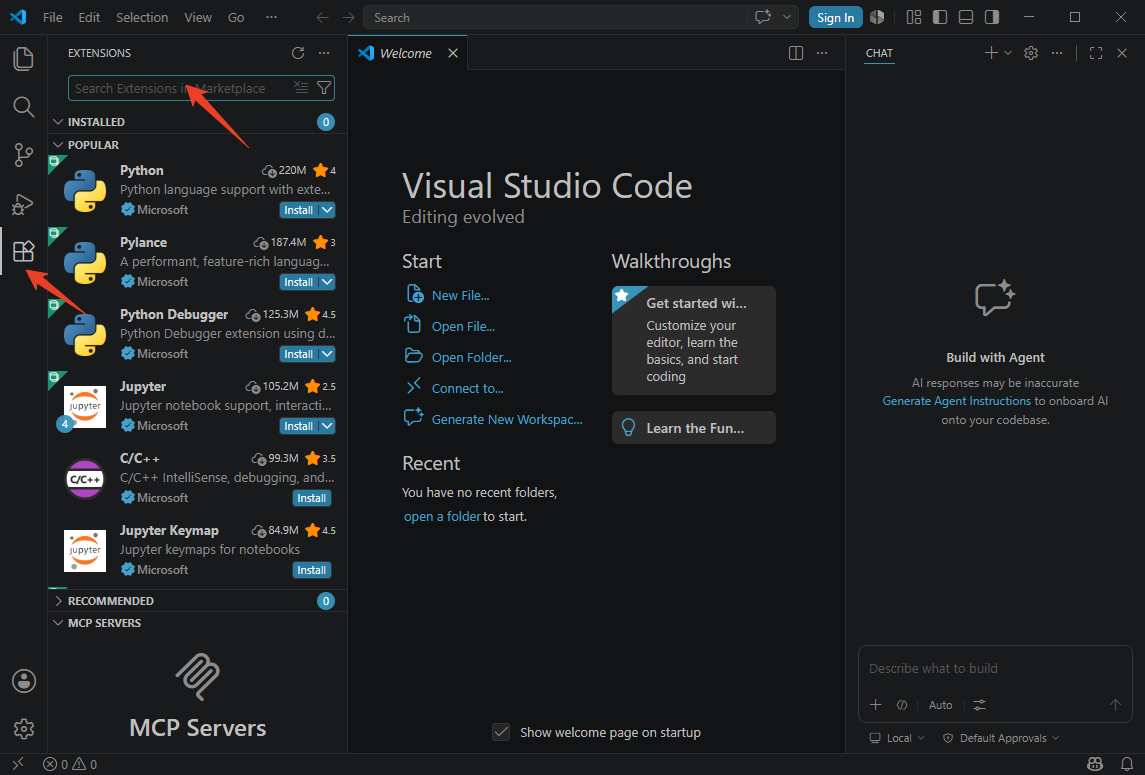Show more menu bar items

click(x=272, y=18)
